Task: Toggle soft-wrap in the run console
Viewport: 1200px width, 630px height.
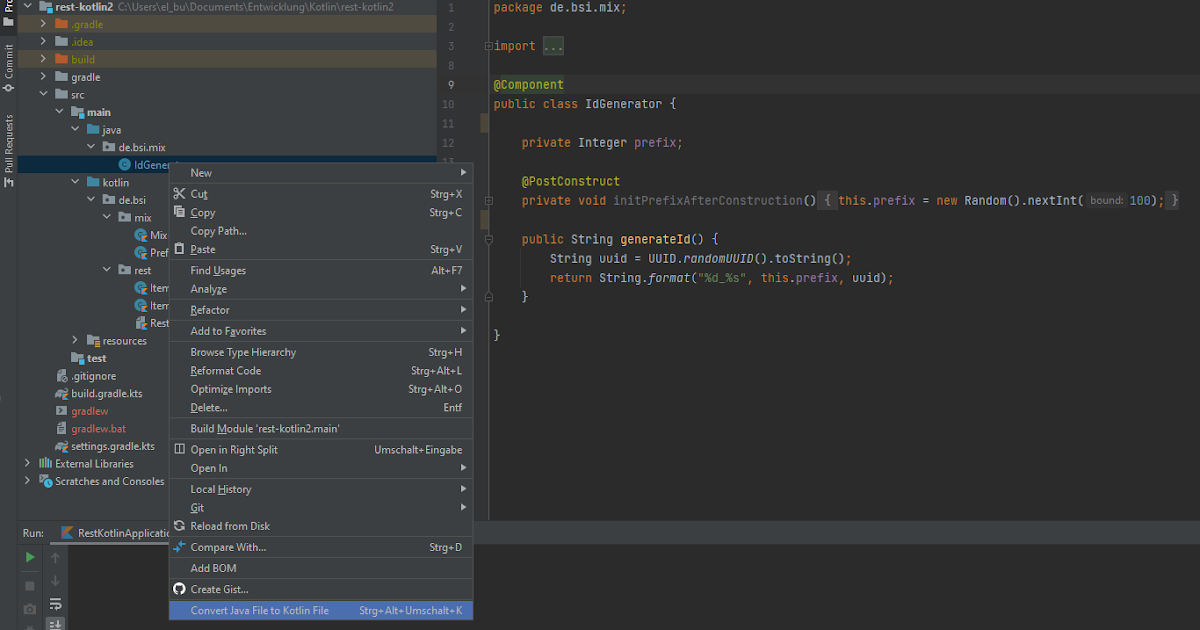Action: pos(55,604)
